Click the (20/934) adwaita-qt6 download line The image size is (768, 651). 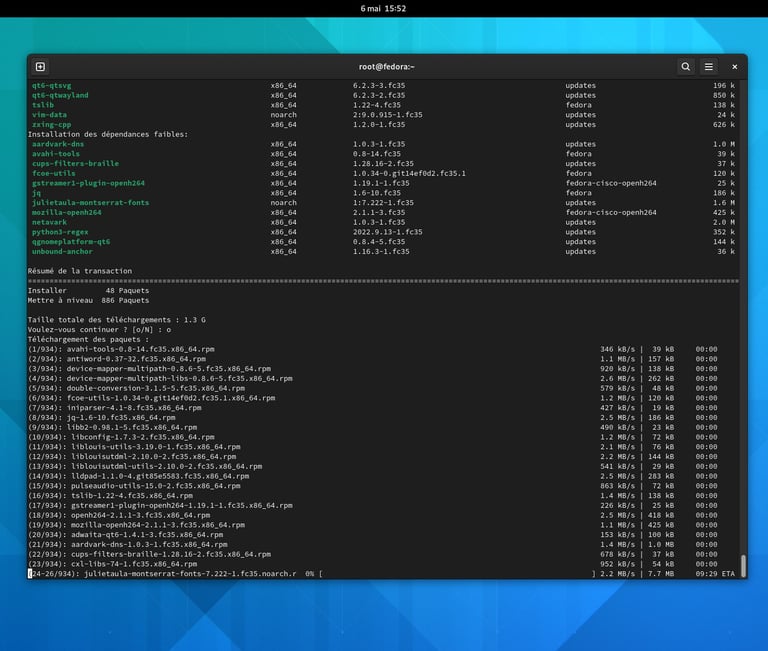pyautogui.click(x=372, y=535)
